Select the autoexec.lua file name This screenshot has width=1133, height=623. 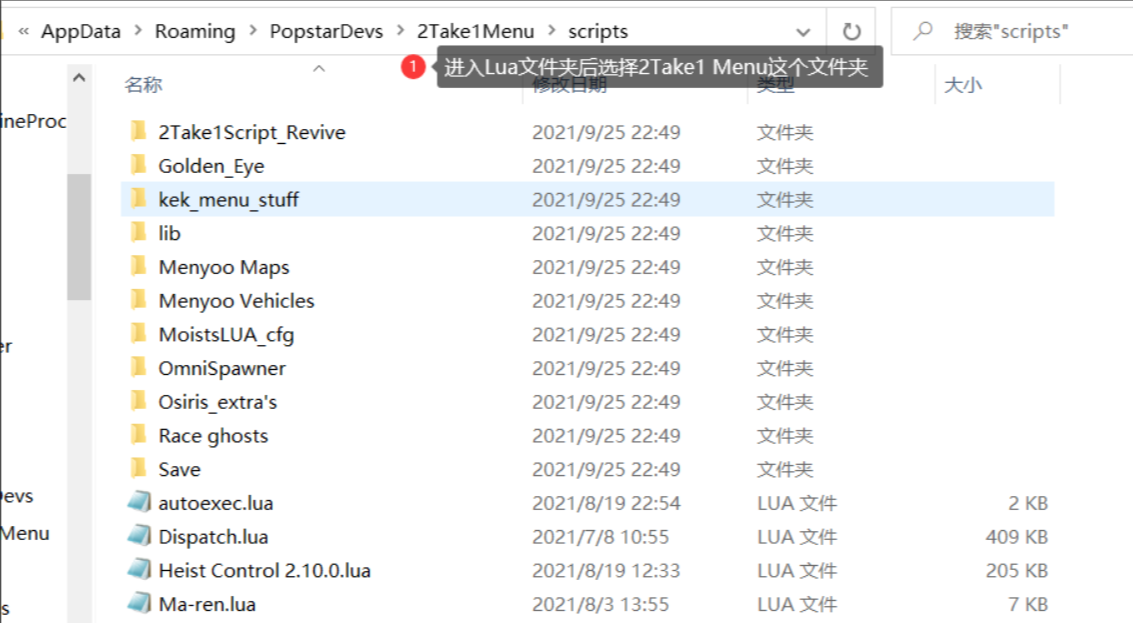215,503
